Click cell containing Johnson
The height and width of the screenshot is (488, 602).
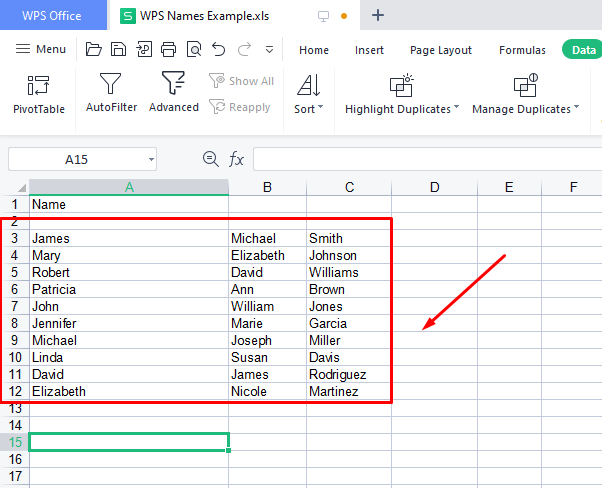tap(349, 255)
